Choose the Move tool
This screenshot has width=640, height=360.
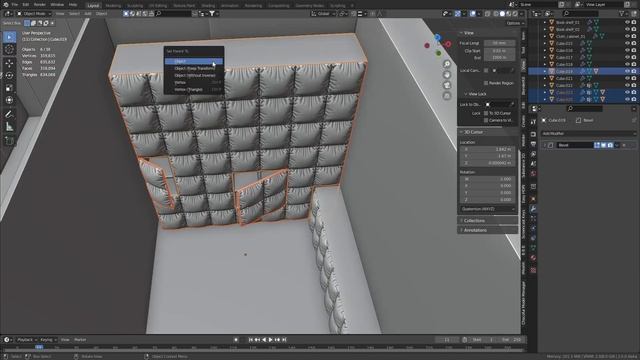(x=9, y=63)
